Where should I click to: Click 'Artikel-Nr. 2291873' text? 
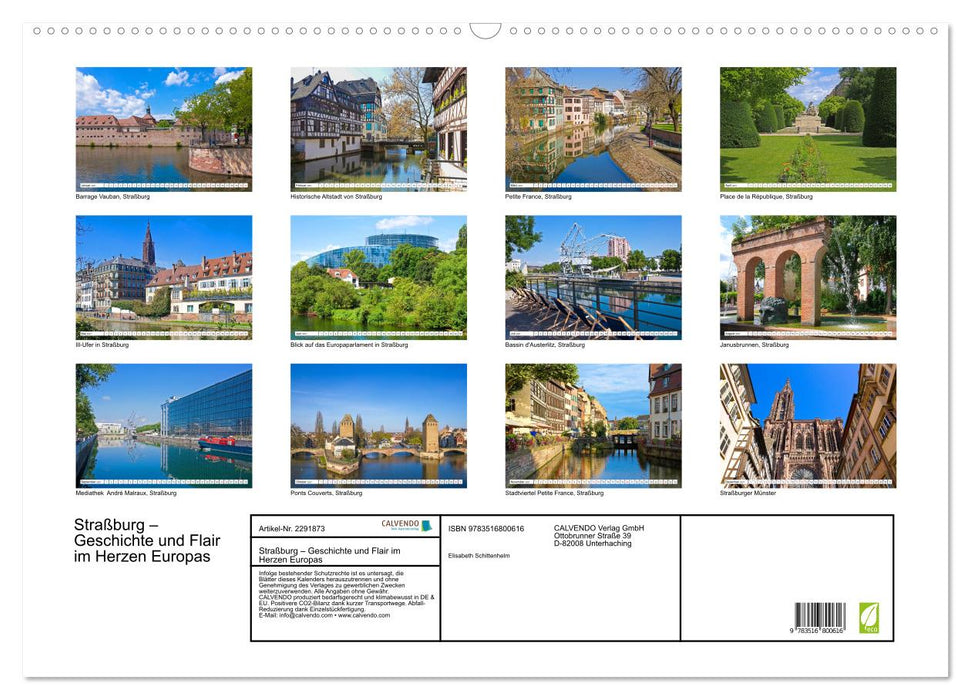(x=292, y=528)
